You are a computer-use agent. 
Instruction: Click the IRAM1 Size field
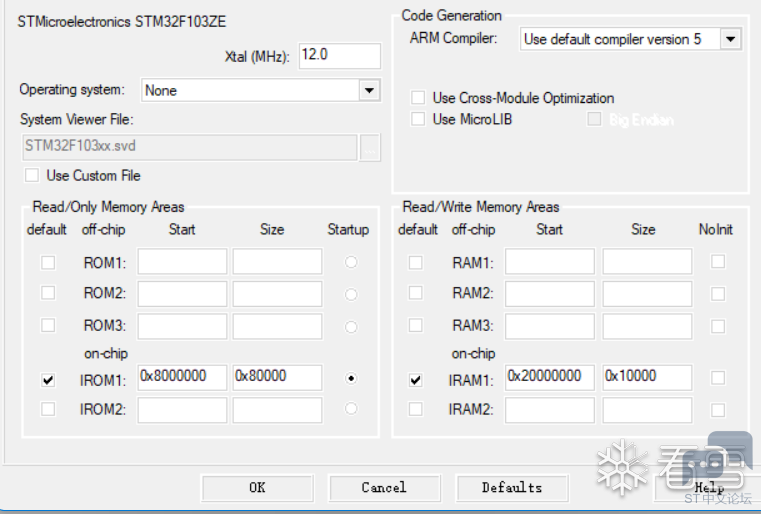pos(647,378)
